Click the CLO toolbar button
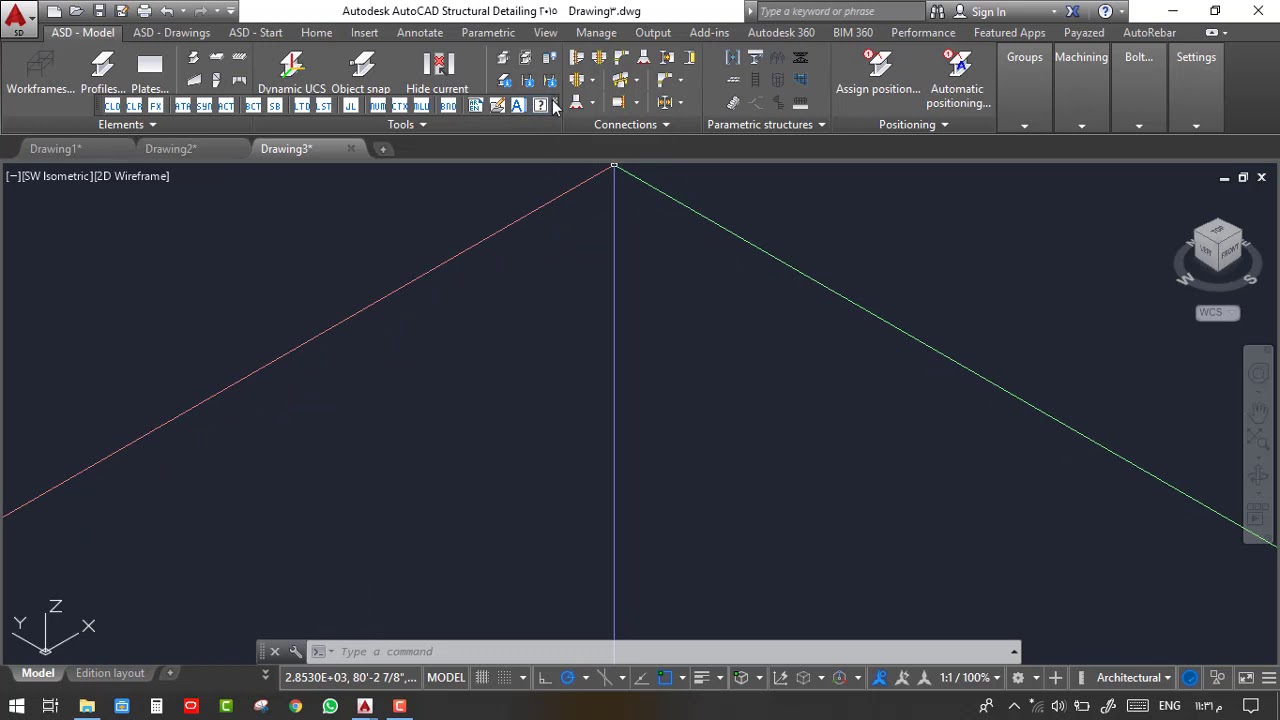Viewport: 1280px width, 720px height. (x=112, y=106)
